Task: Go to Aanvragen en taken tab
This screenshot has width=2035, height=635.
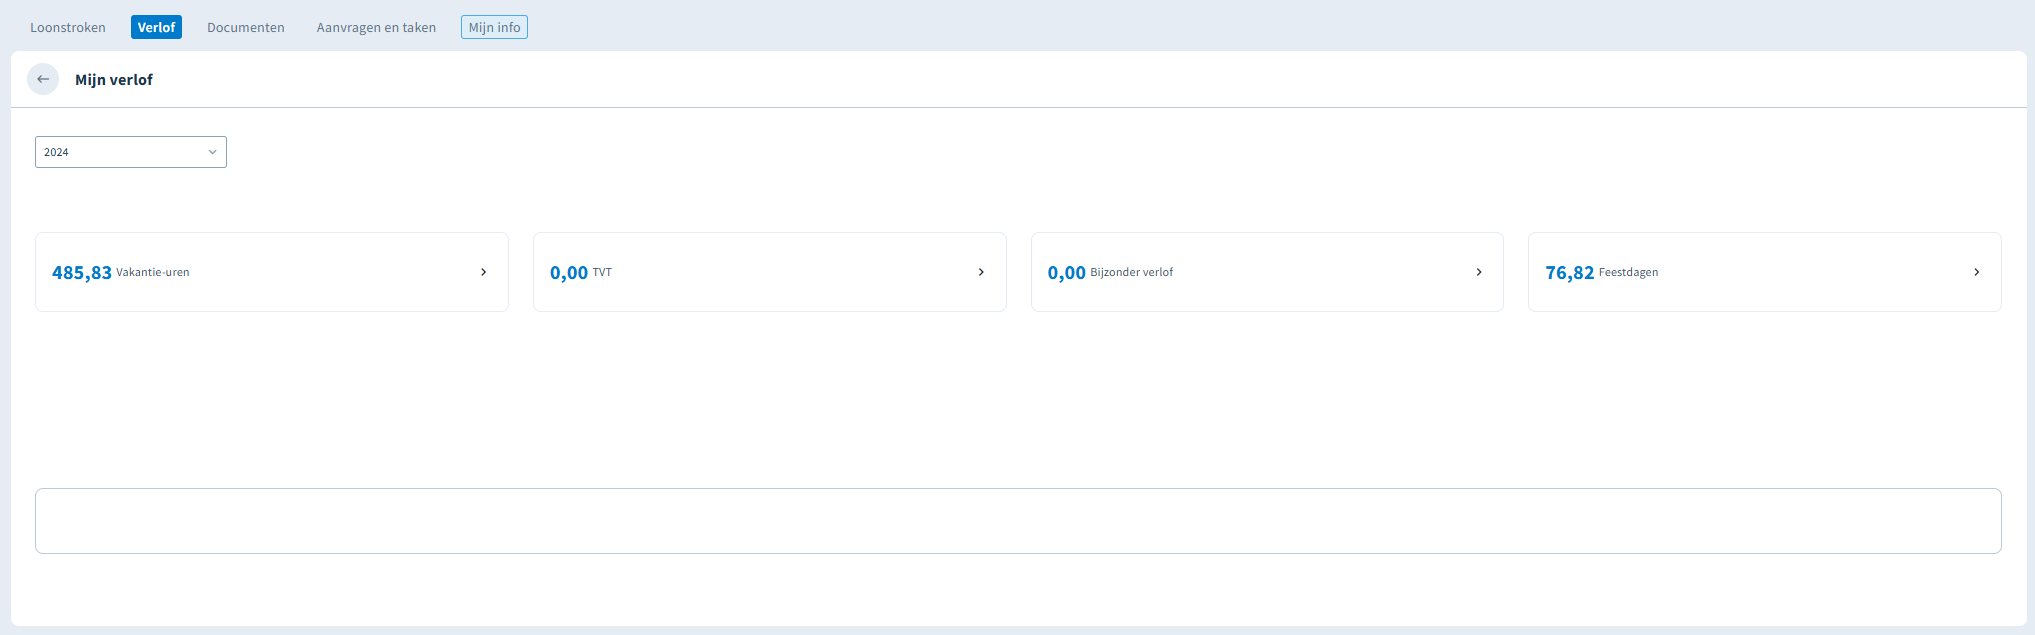Action: (376, 27)
